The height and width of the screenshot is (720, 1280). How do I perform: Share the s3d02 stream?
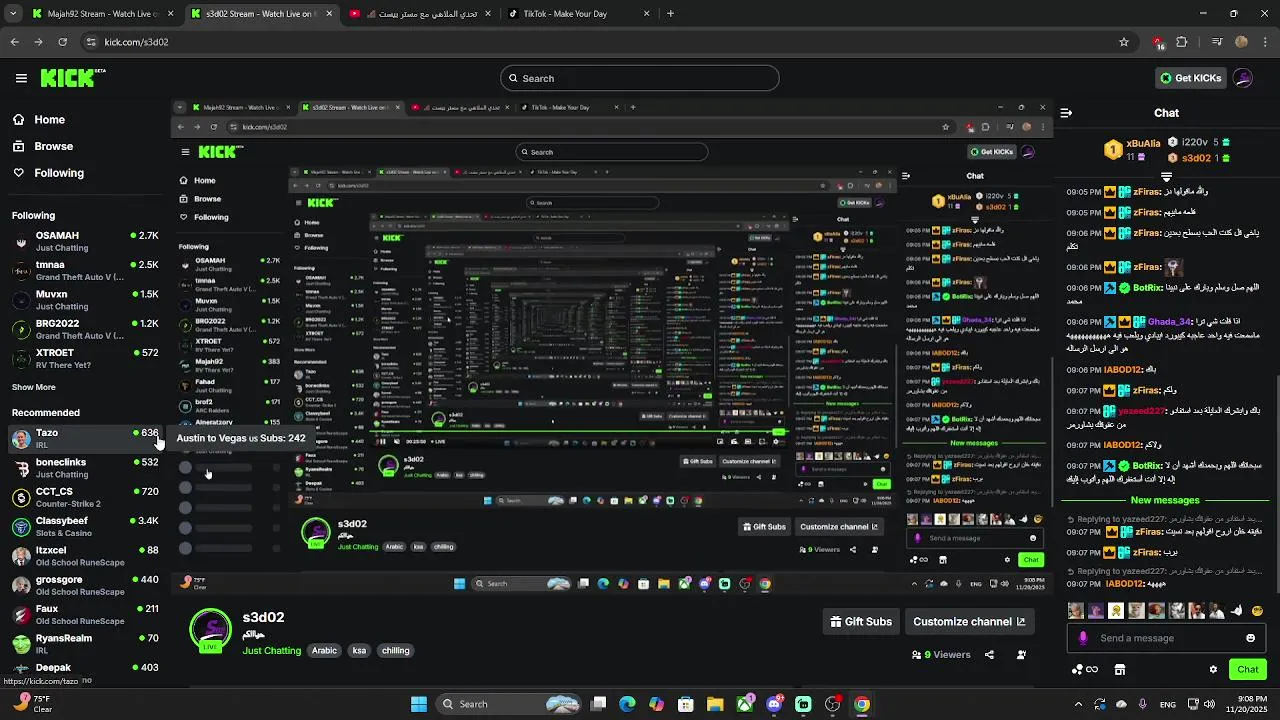pos(989,655)
